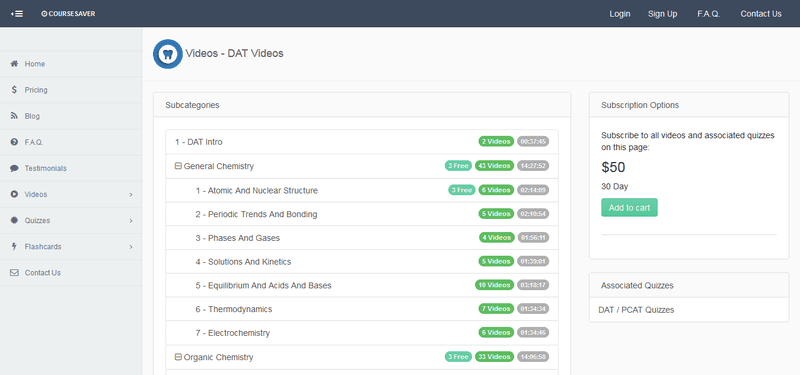Click the sidebar Contact Us envelope icon
The width and height of the screenshot is (800, 375).
14,273
